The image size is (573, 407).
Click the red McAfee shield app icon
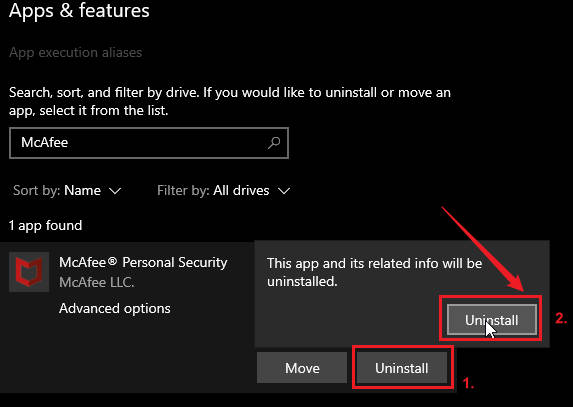(x=29, y=272)
